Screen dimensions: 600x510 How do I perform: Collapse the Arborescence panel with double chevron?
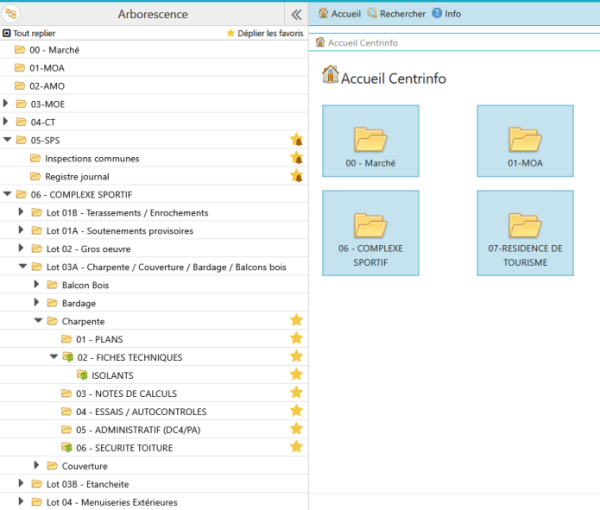coord(296,14)
